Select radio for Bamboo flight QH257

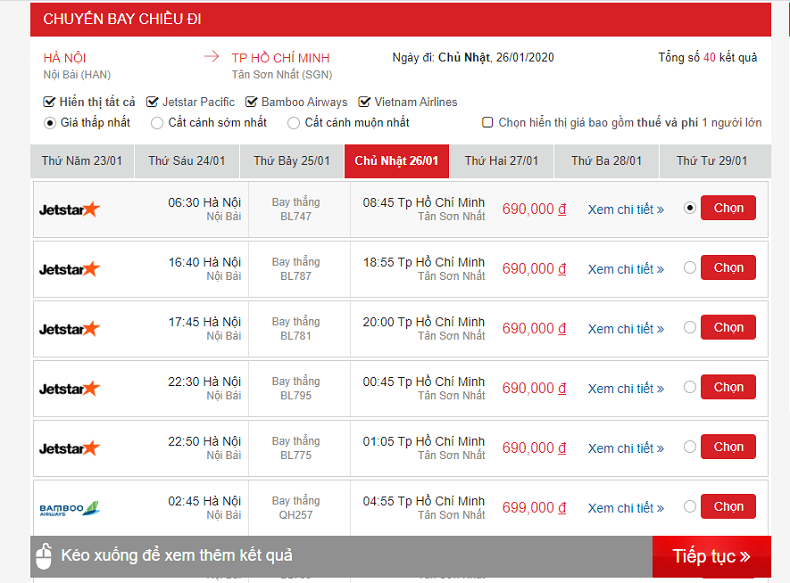[x=690, y=506]
